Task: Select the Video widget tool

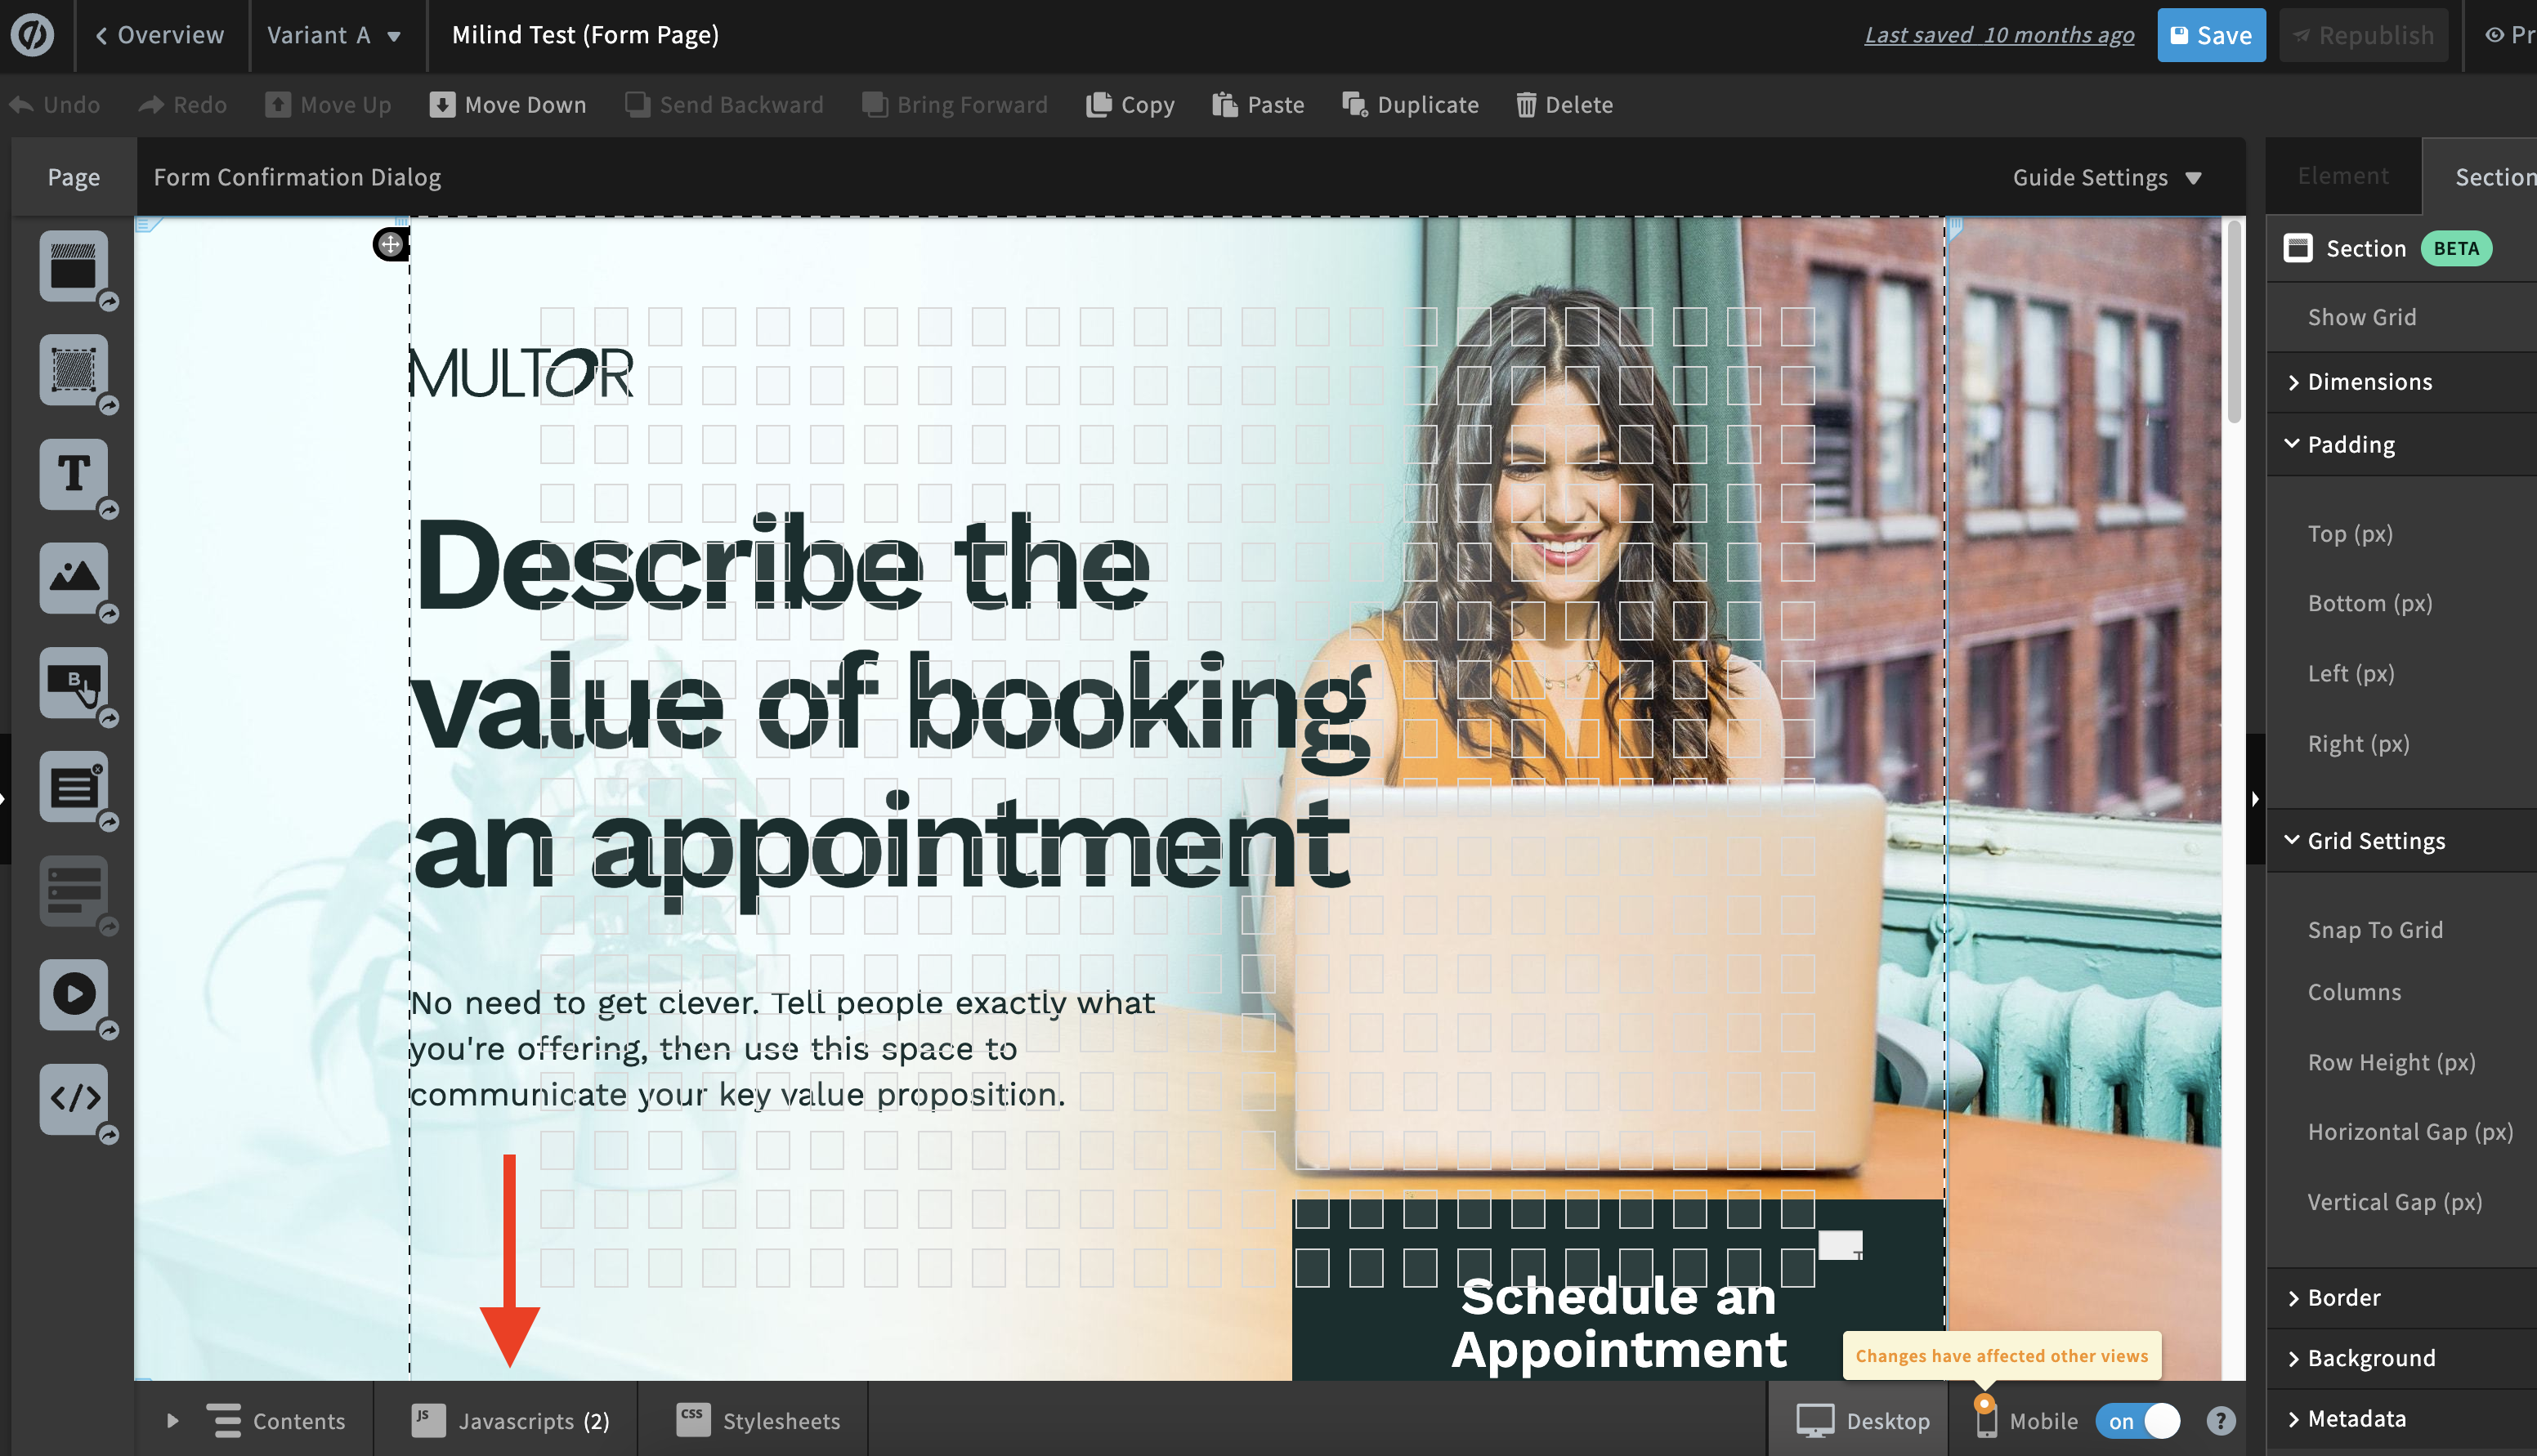Action: coord(73,994)
